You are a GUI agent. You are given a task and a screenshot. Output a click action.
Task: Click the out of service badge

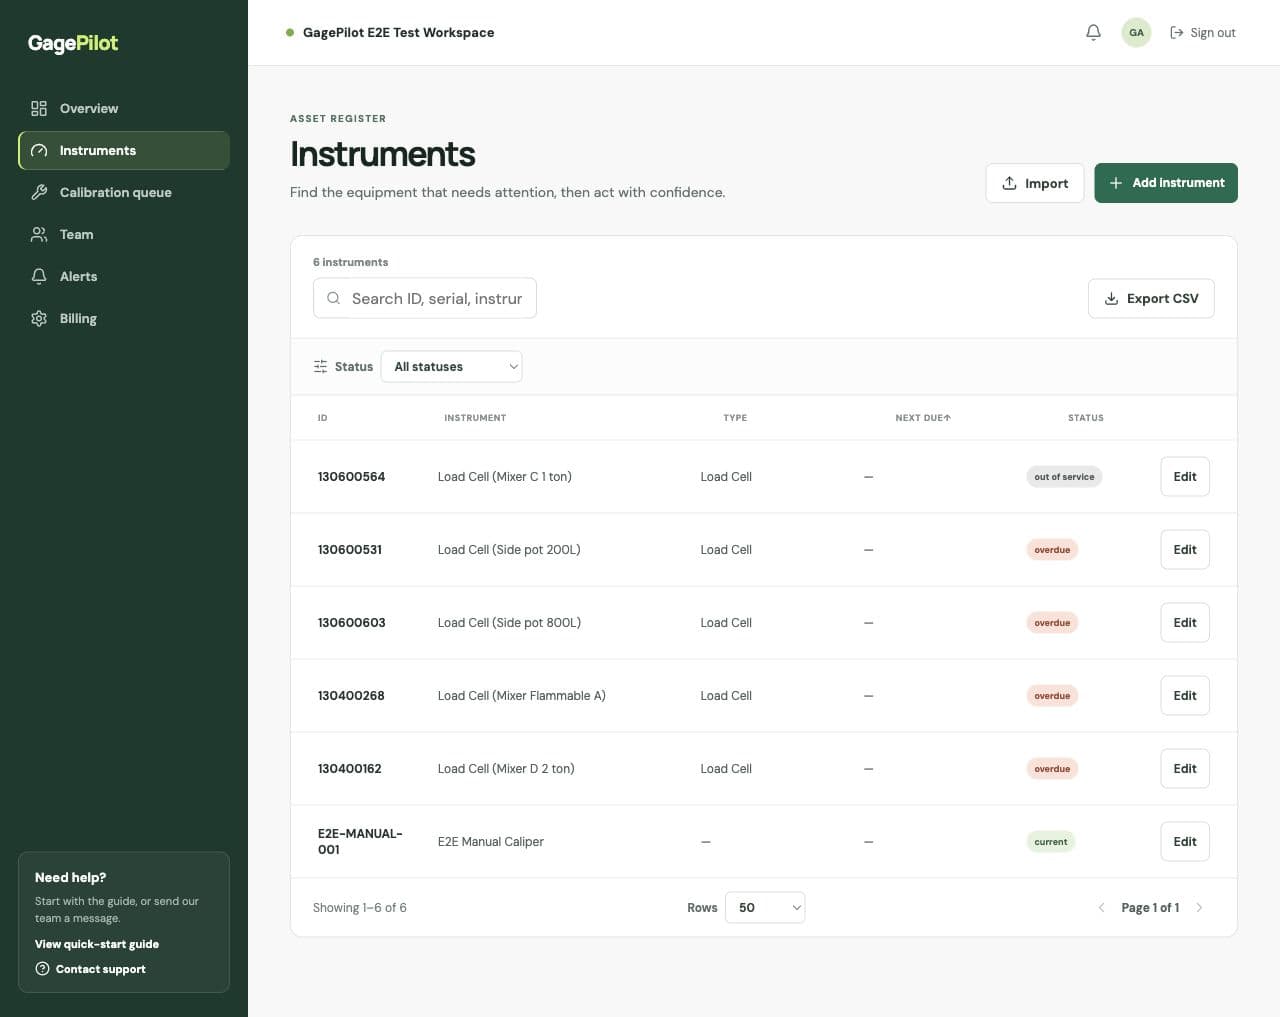pyautogui.click(x=1064, y=476)
